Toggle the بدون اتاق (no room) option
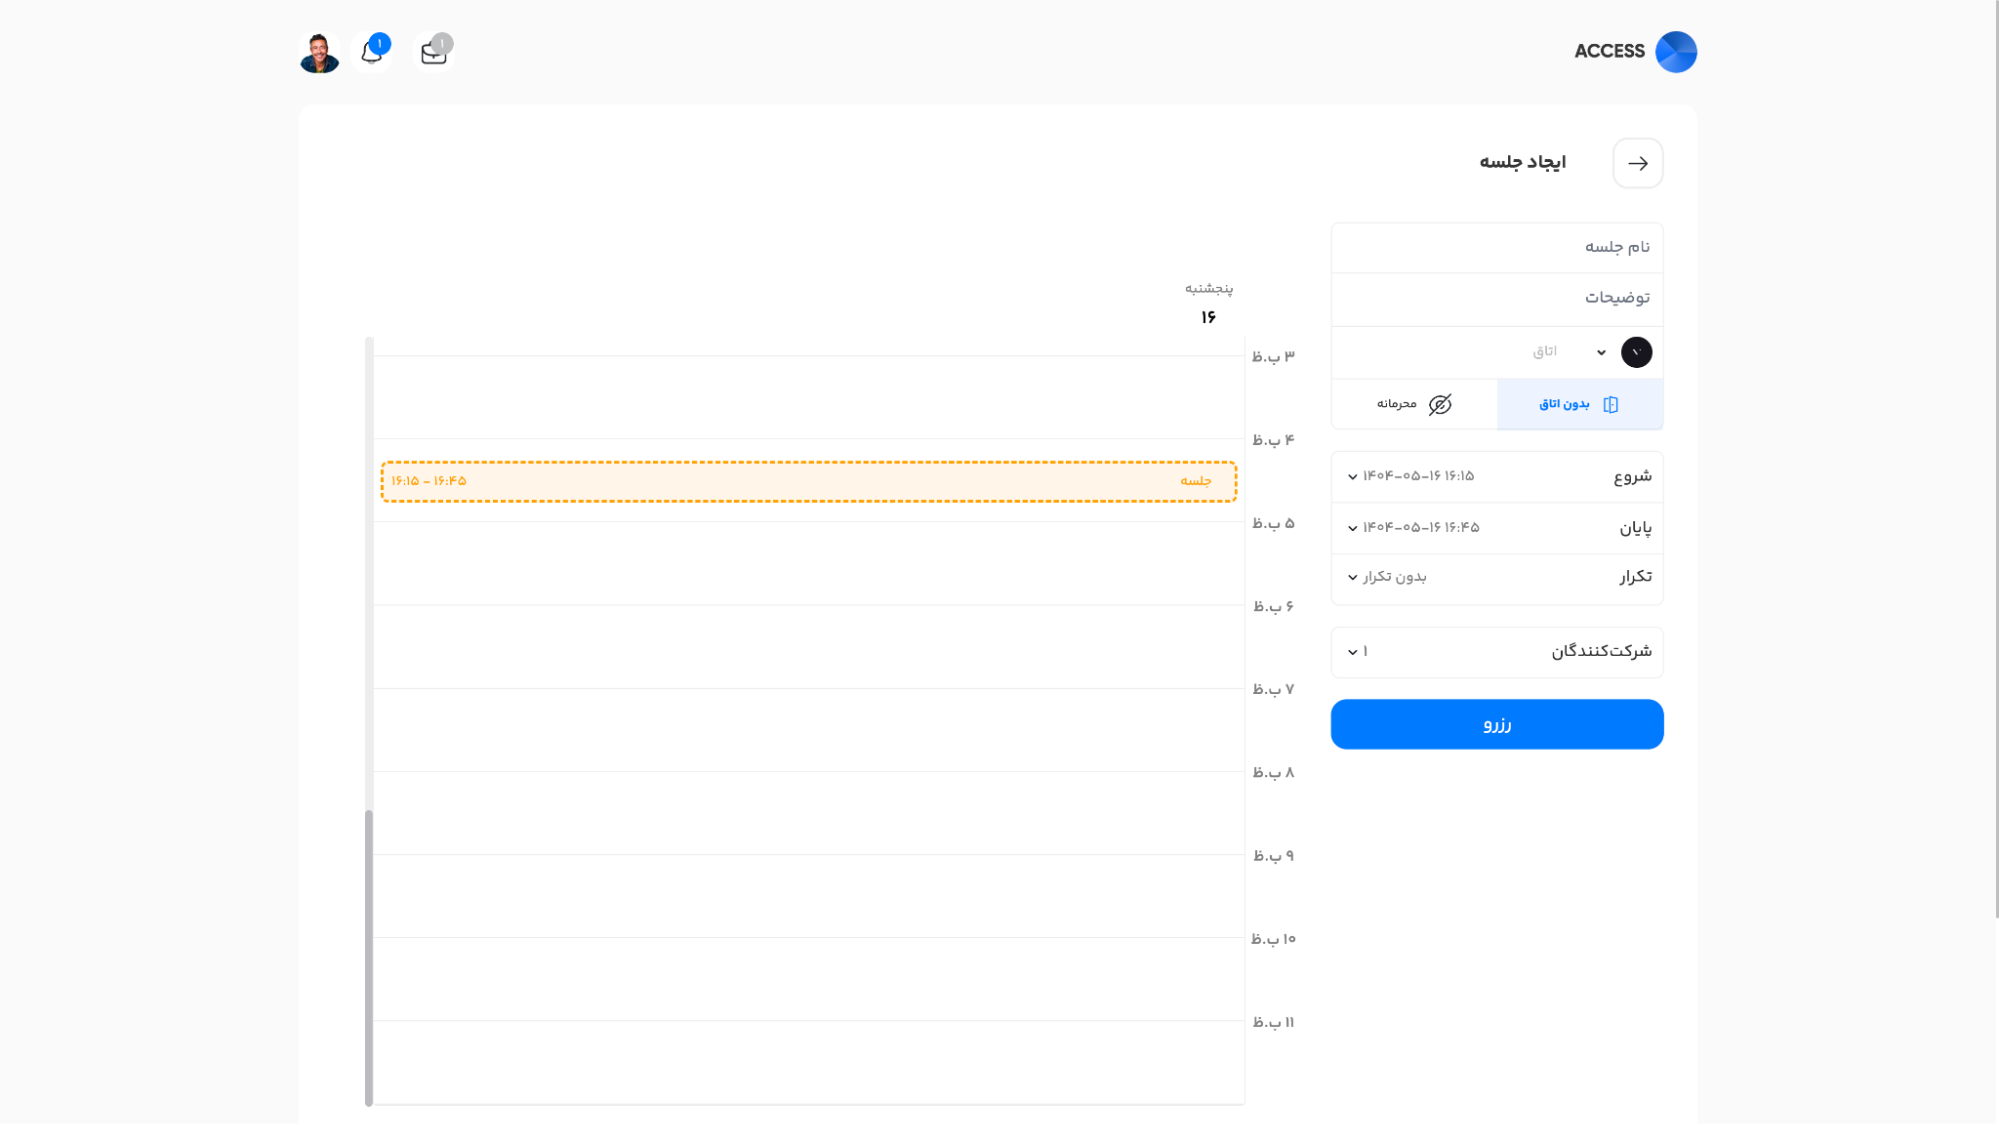This screenshot has height=1125, width=1999. (x=1564, y=404)
